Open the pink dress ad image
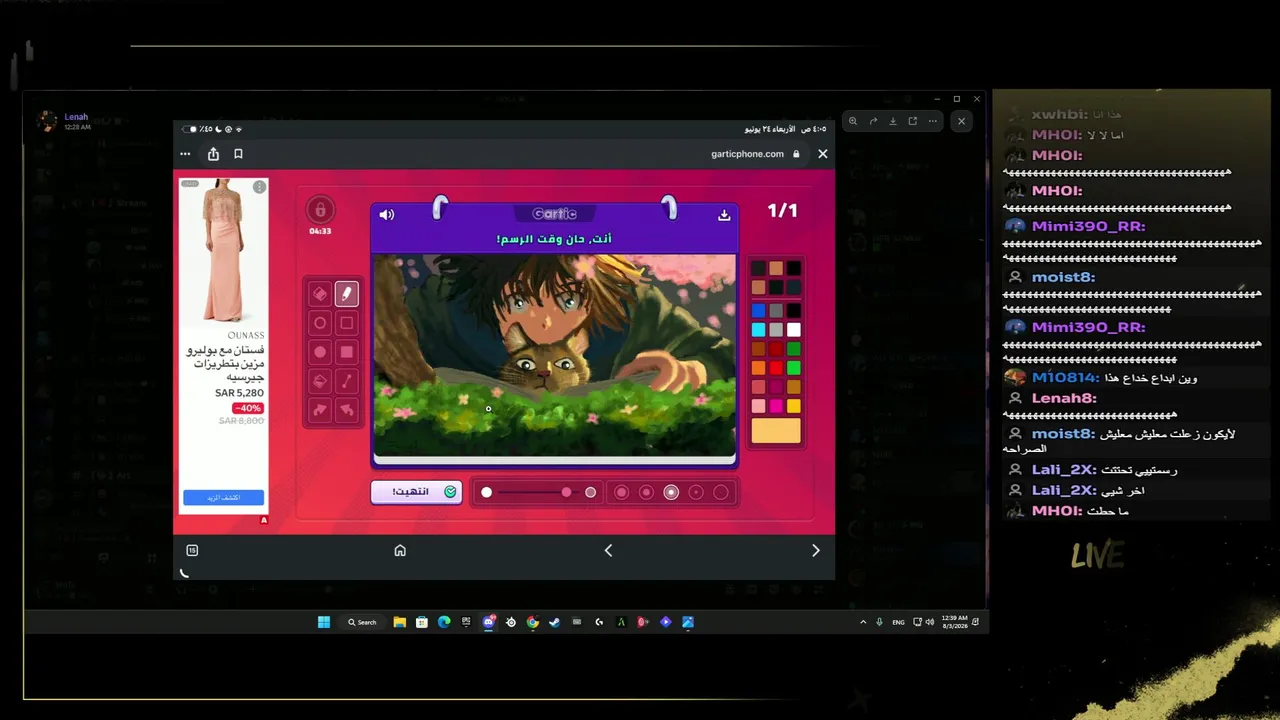This screenshot has height=720, width=1280. (223, 251)
